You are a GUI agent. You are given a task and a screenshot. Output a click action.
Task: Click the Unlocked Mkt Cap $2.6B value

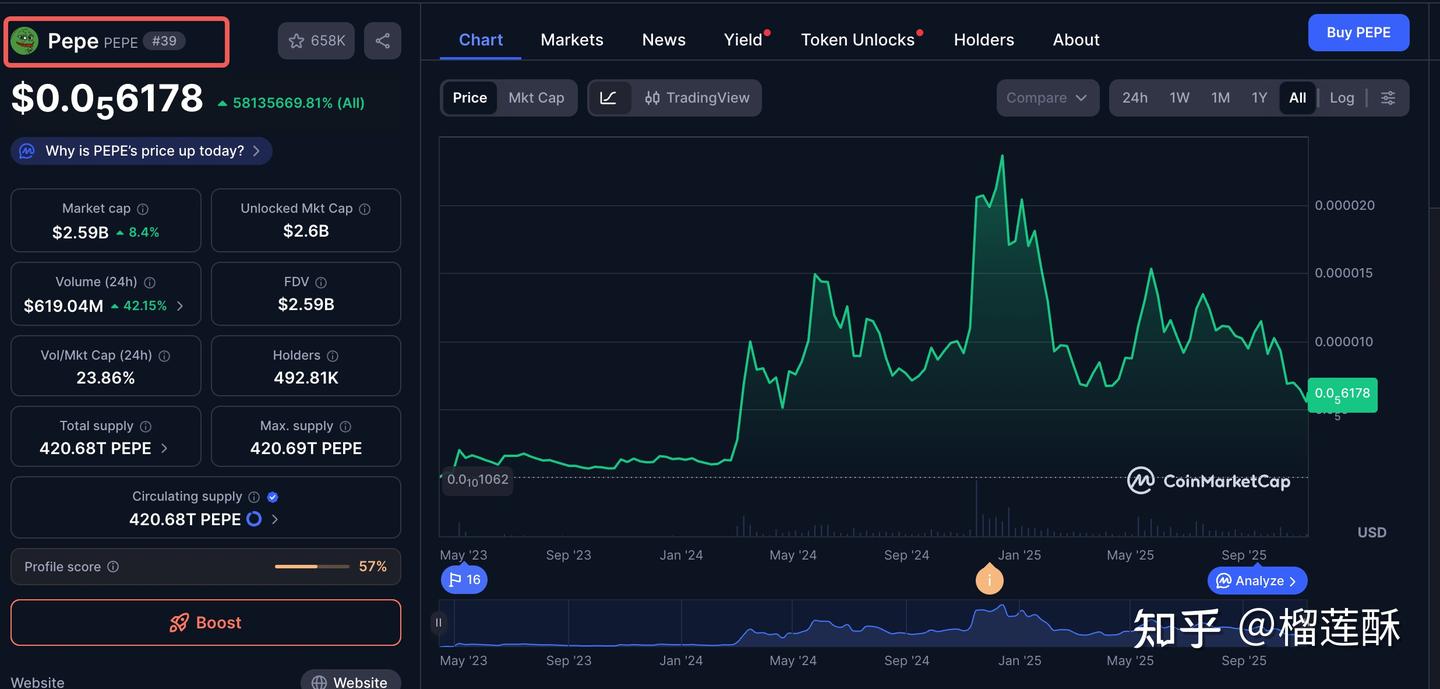pos(306,231)
